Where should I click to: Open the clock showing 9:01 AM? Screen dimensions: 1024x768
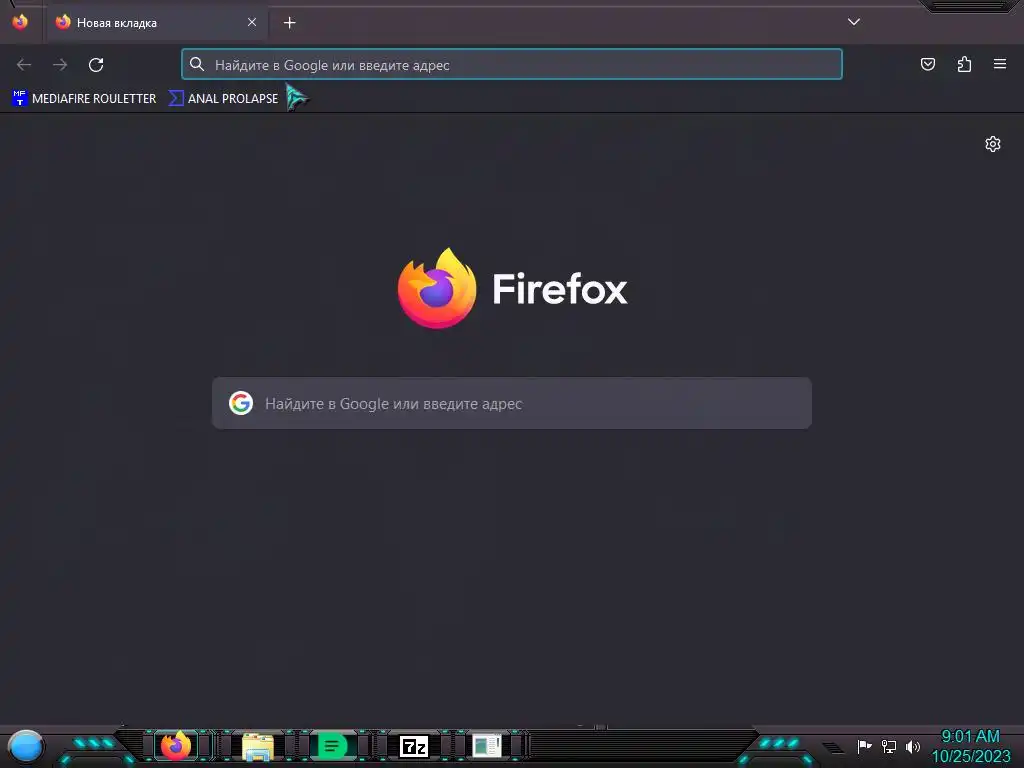pyautogui.click(x=970, y=746)
